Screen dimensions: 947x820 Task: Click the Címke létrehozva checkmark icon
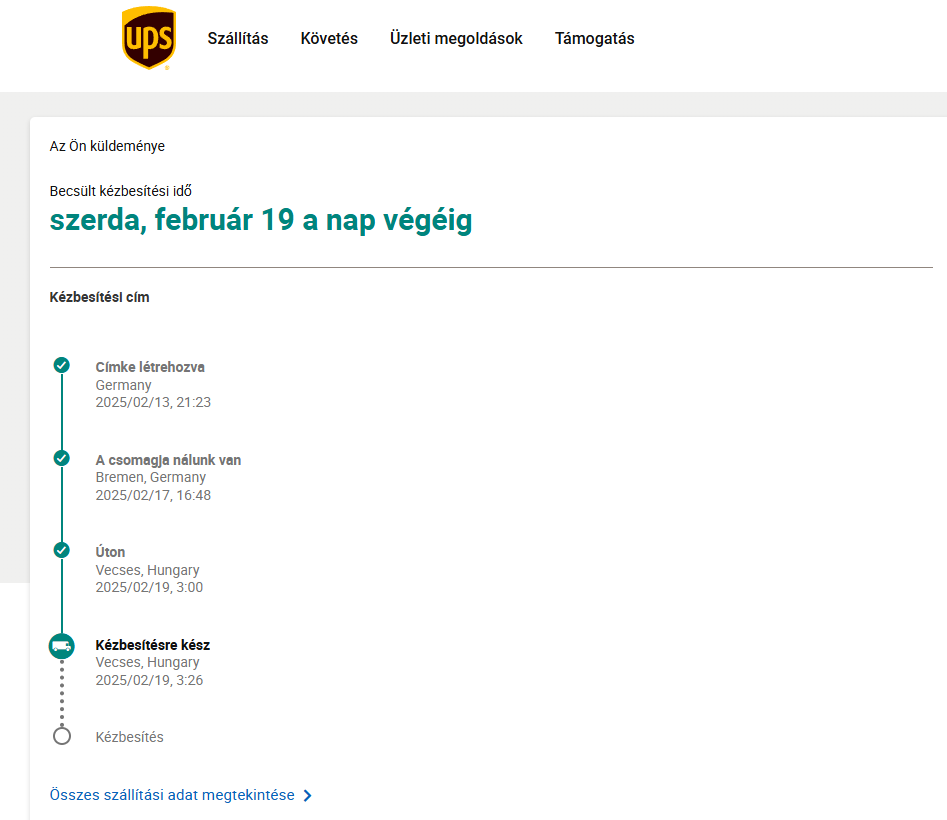tap(62, 365)
